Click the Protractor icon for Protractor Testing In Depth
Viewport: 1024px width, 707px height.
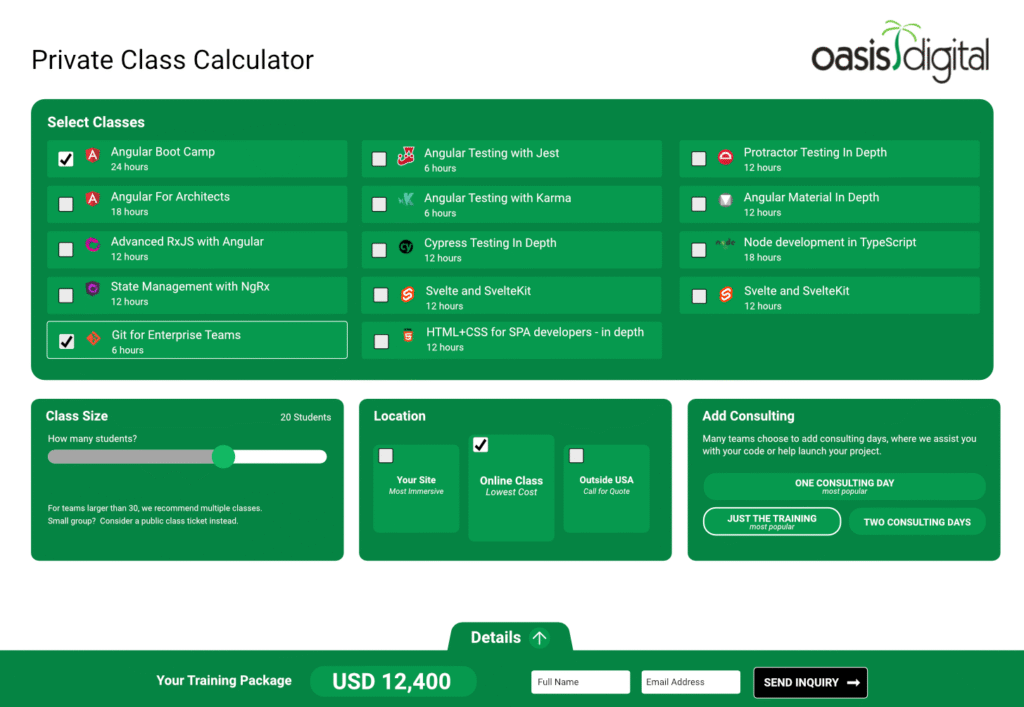(x=726, y=157)
